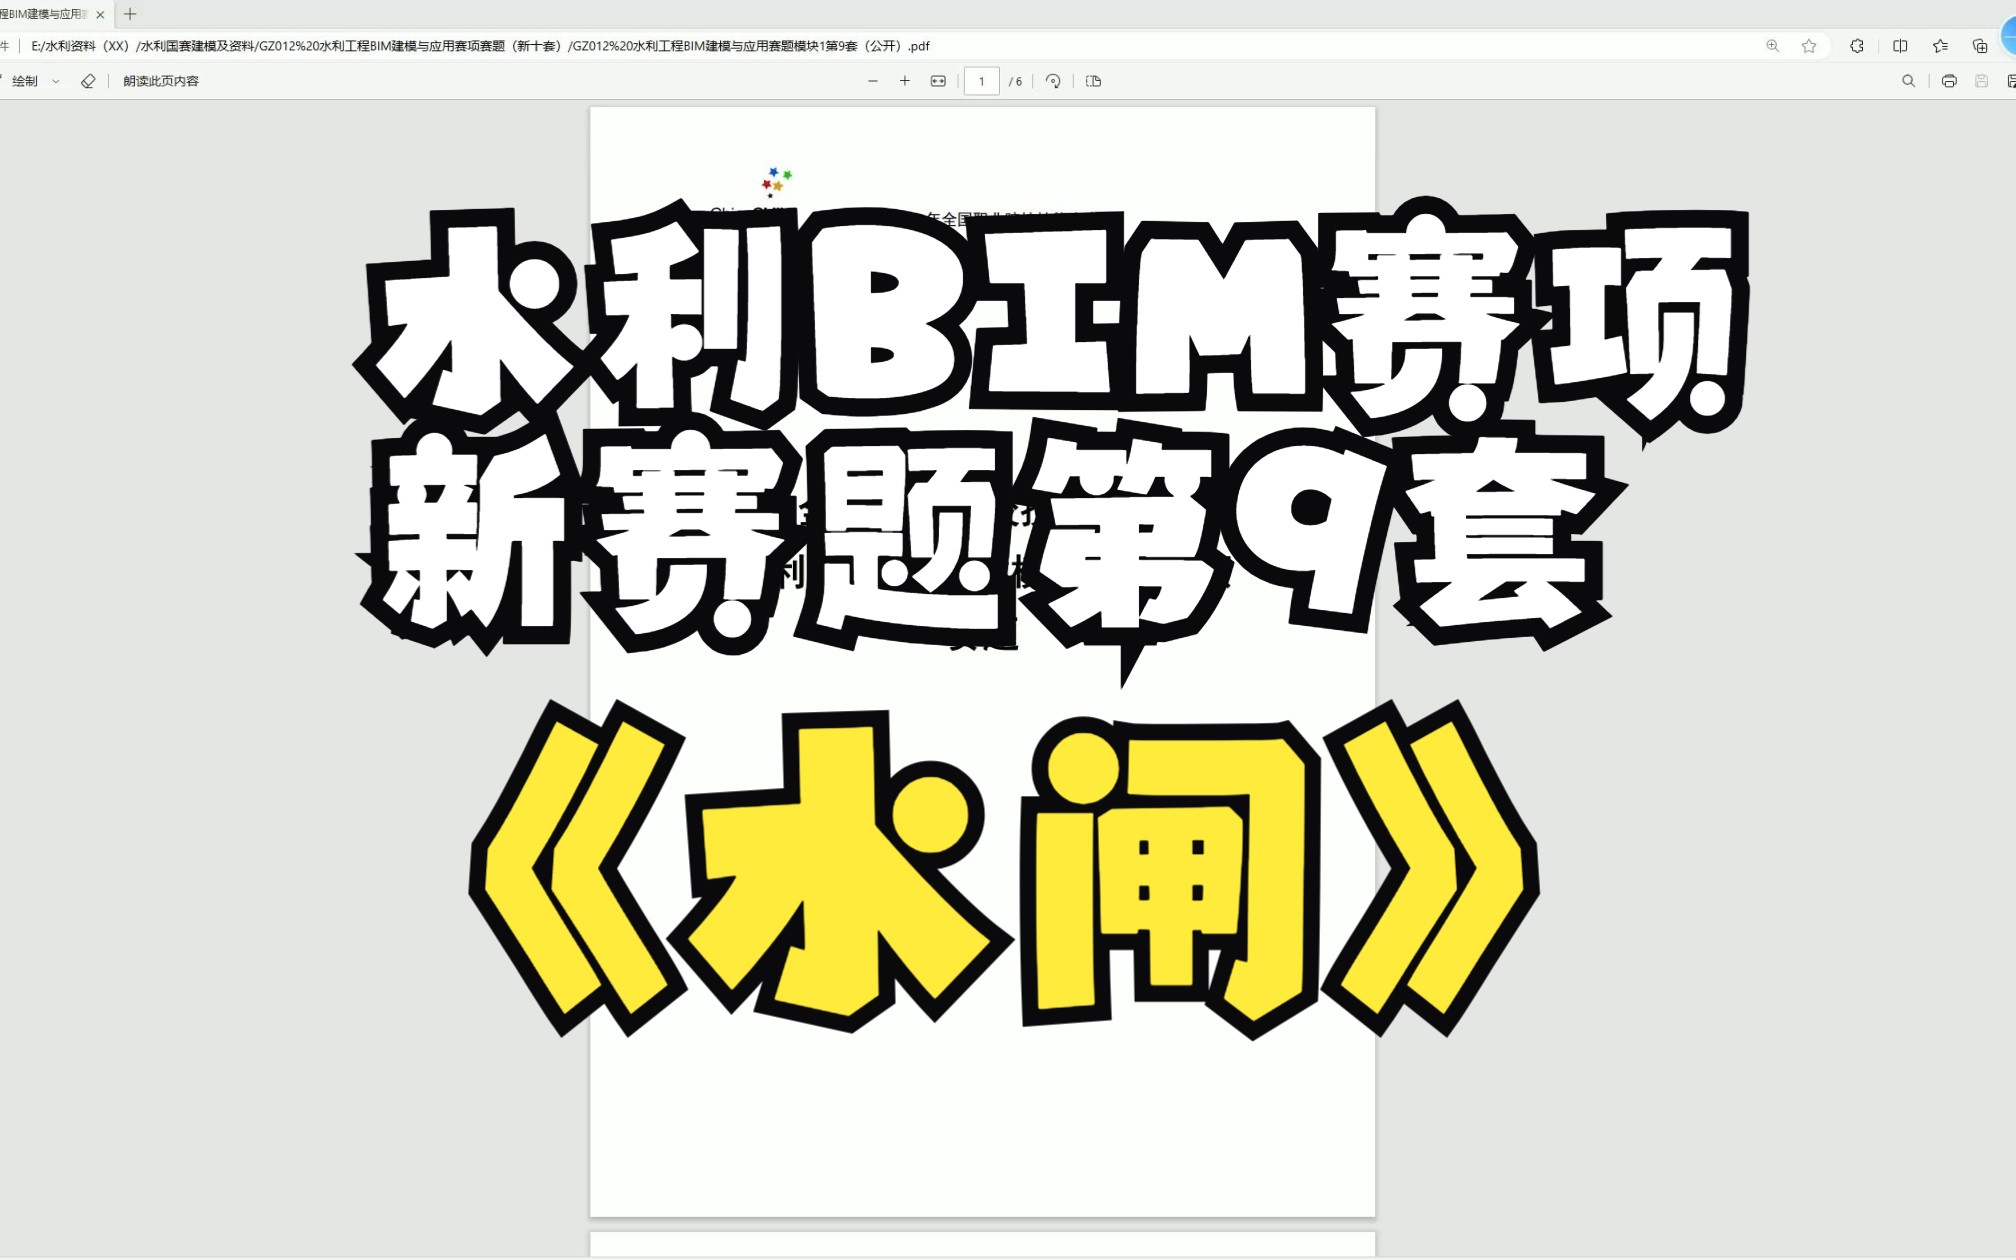Screen dimensions: 2016x1260
Task: Search within the PDF document
Action: [1909, 81]
